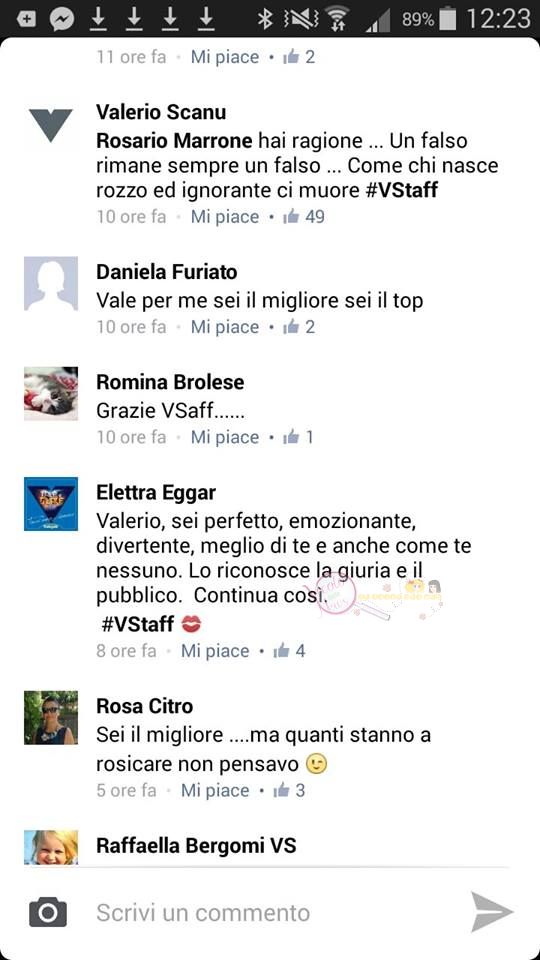
Task: Open Messenger notification in status bar
Action: pos(62,19)
